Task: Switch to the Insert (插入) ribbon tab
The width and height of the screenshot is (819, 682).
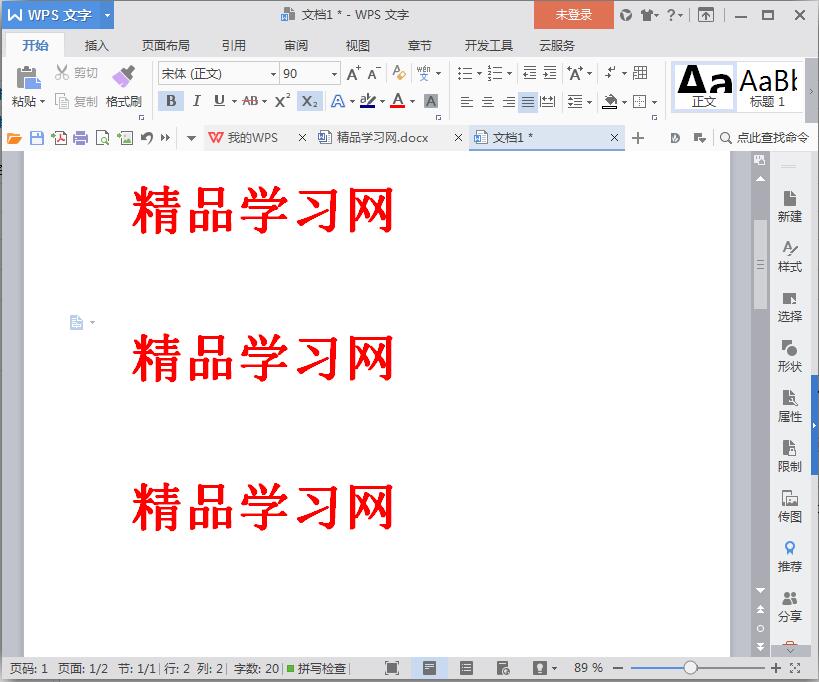Action: (x=97, y=46)
